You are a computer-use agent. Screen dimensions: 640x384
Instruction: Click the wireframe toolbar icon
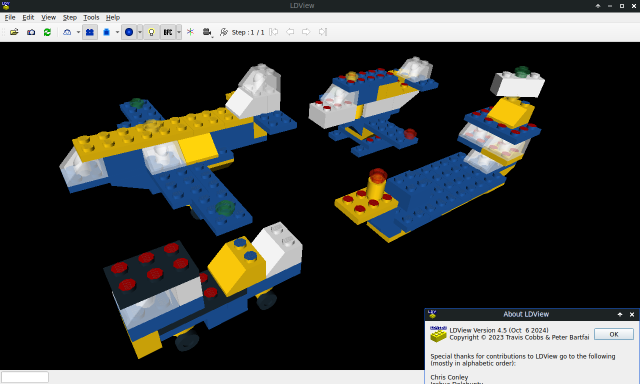67,32
